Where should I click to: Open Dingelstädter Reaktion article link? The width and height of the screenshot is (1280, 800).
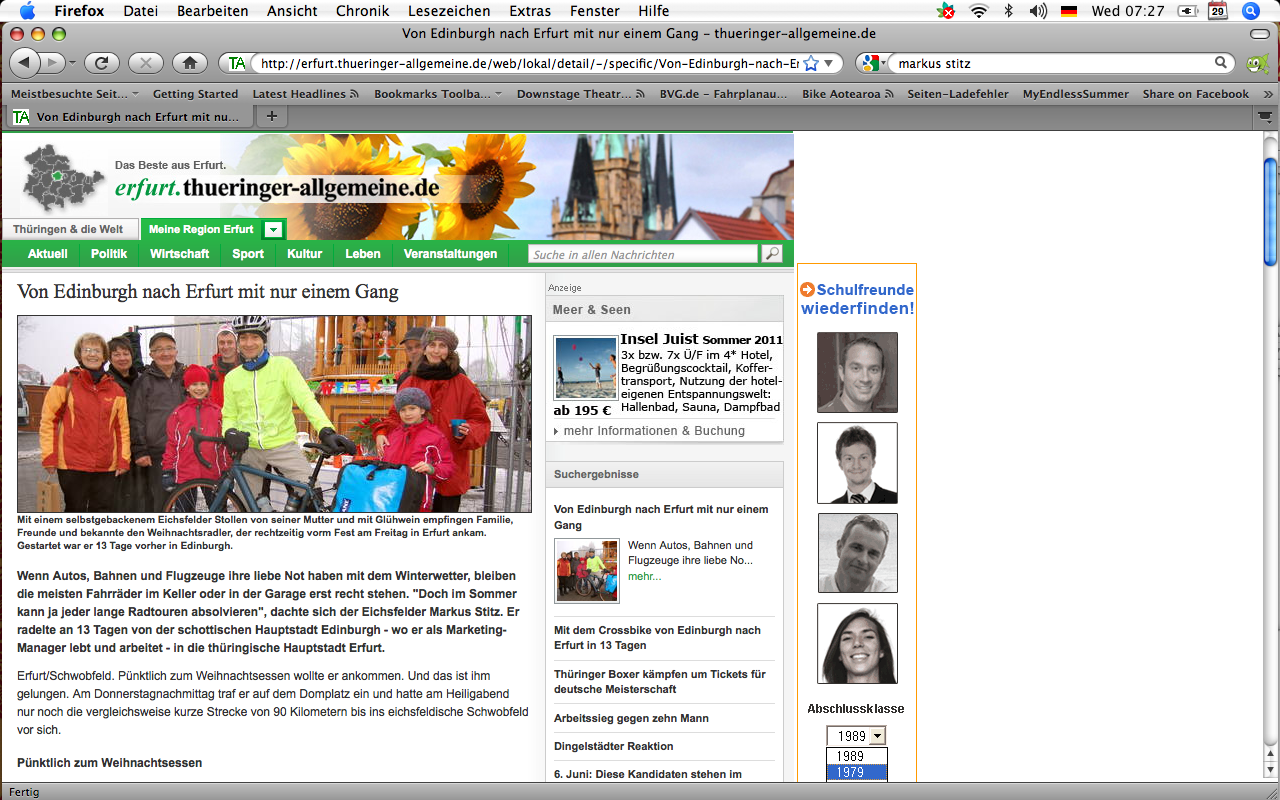pos(614,746)
